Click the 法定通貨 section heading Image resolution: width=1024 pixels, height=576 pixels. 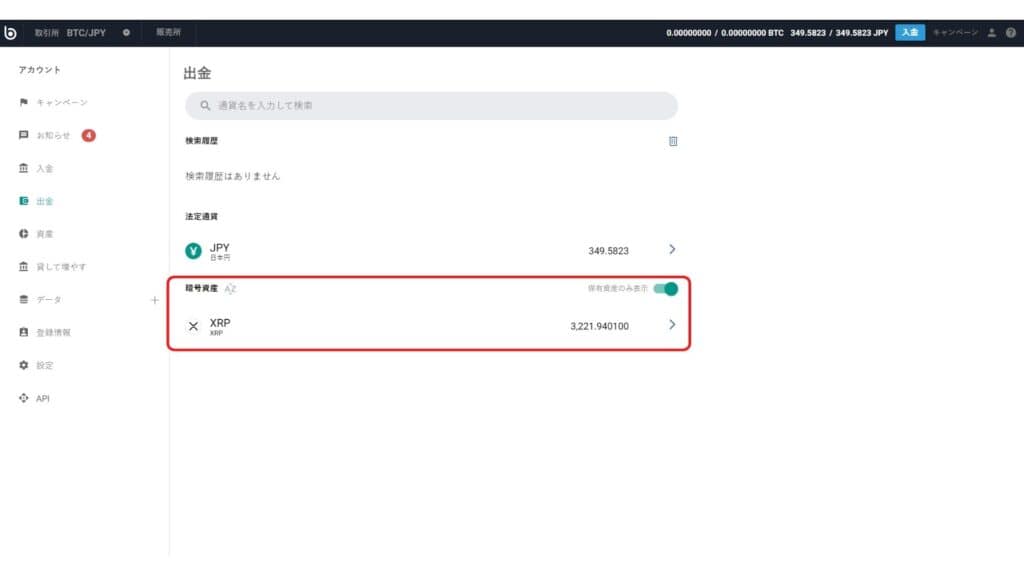(201, 216)
